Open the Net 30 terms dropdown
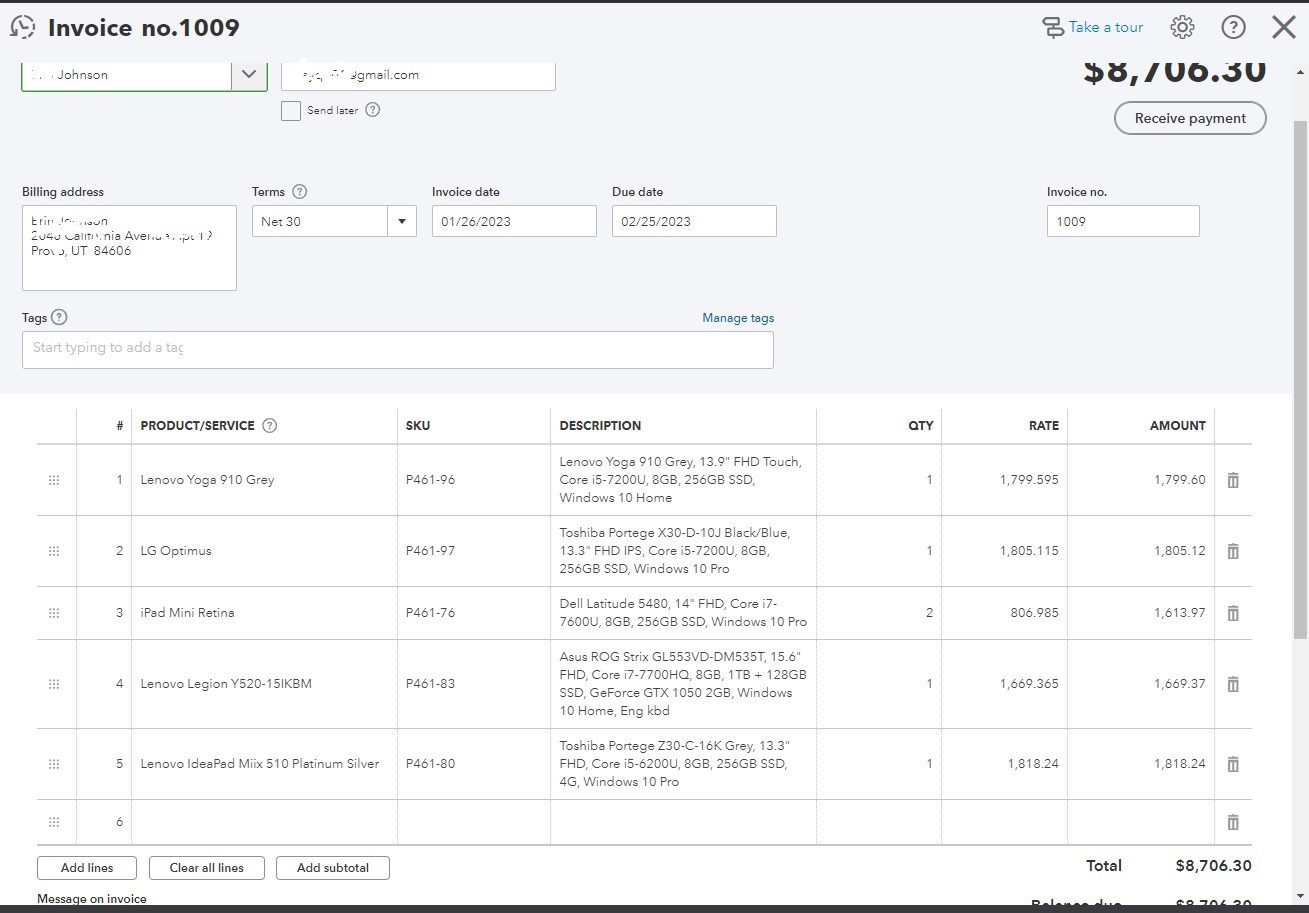 tap(402, 221)
